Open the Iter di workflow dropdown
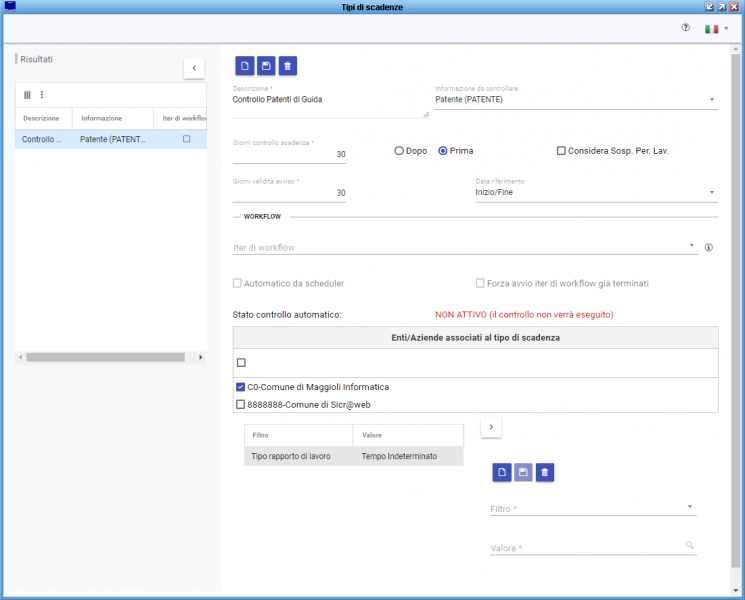Image resolution: width=745 pixels, height=600 pixels. [x=691, y=246]
